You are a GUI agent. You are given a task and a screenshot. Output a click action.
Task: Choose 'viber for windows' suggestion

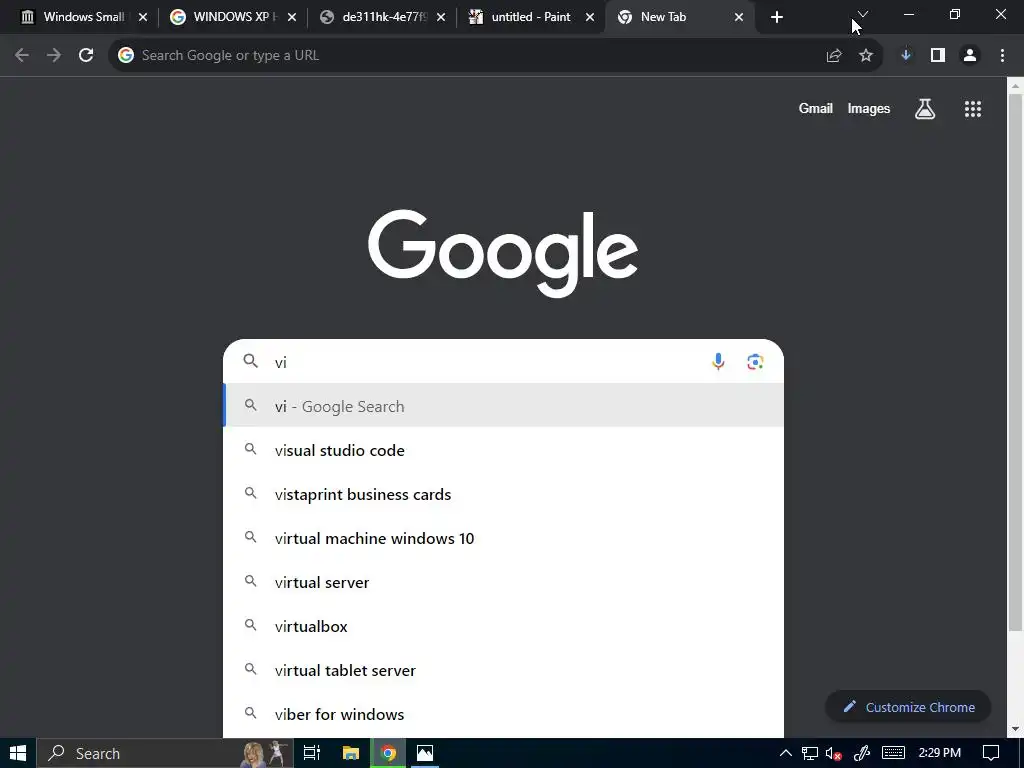pyautogui.click(x=504, y=714)
